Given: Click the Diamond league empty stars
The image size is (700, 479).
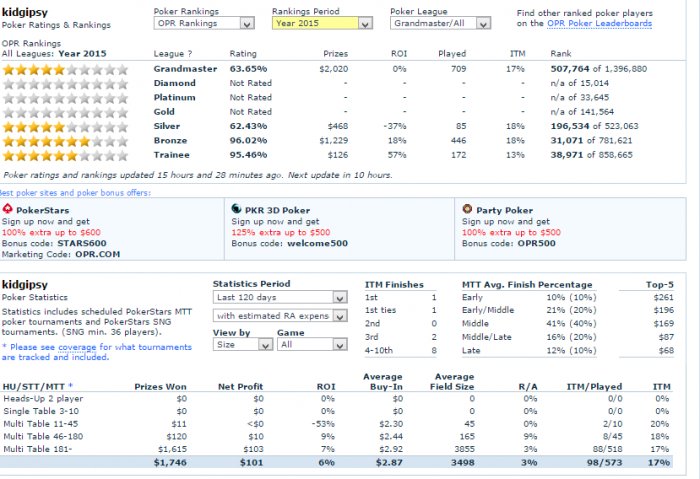Looking at the screenshot, I should [x=66, y=84].
